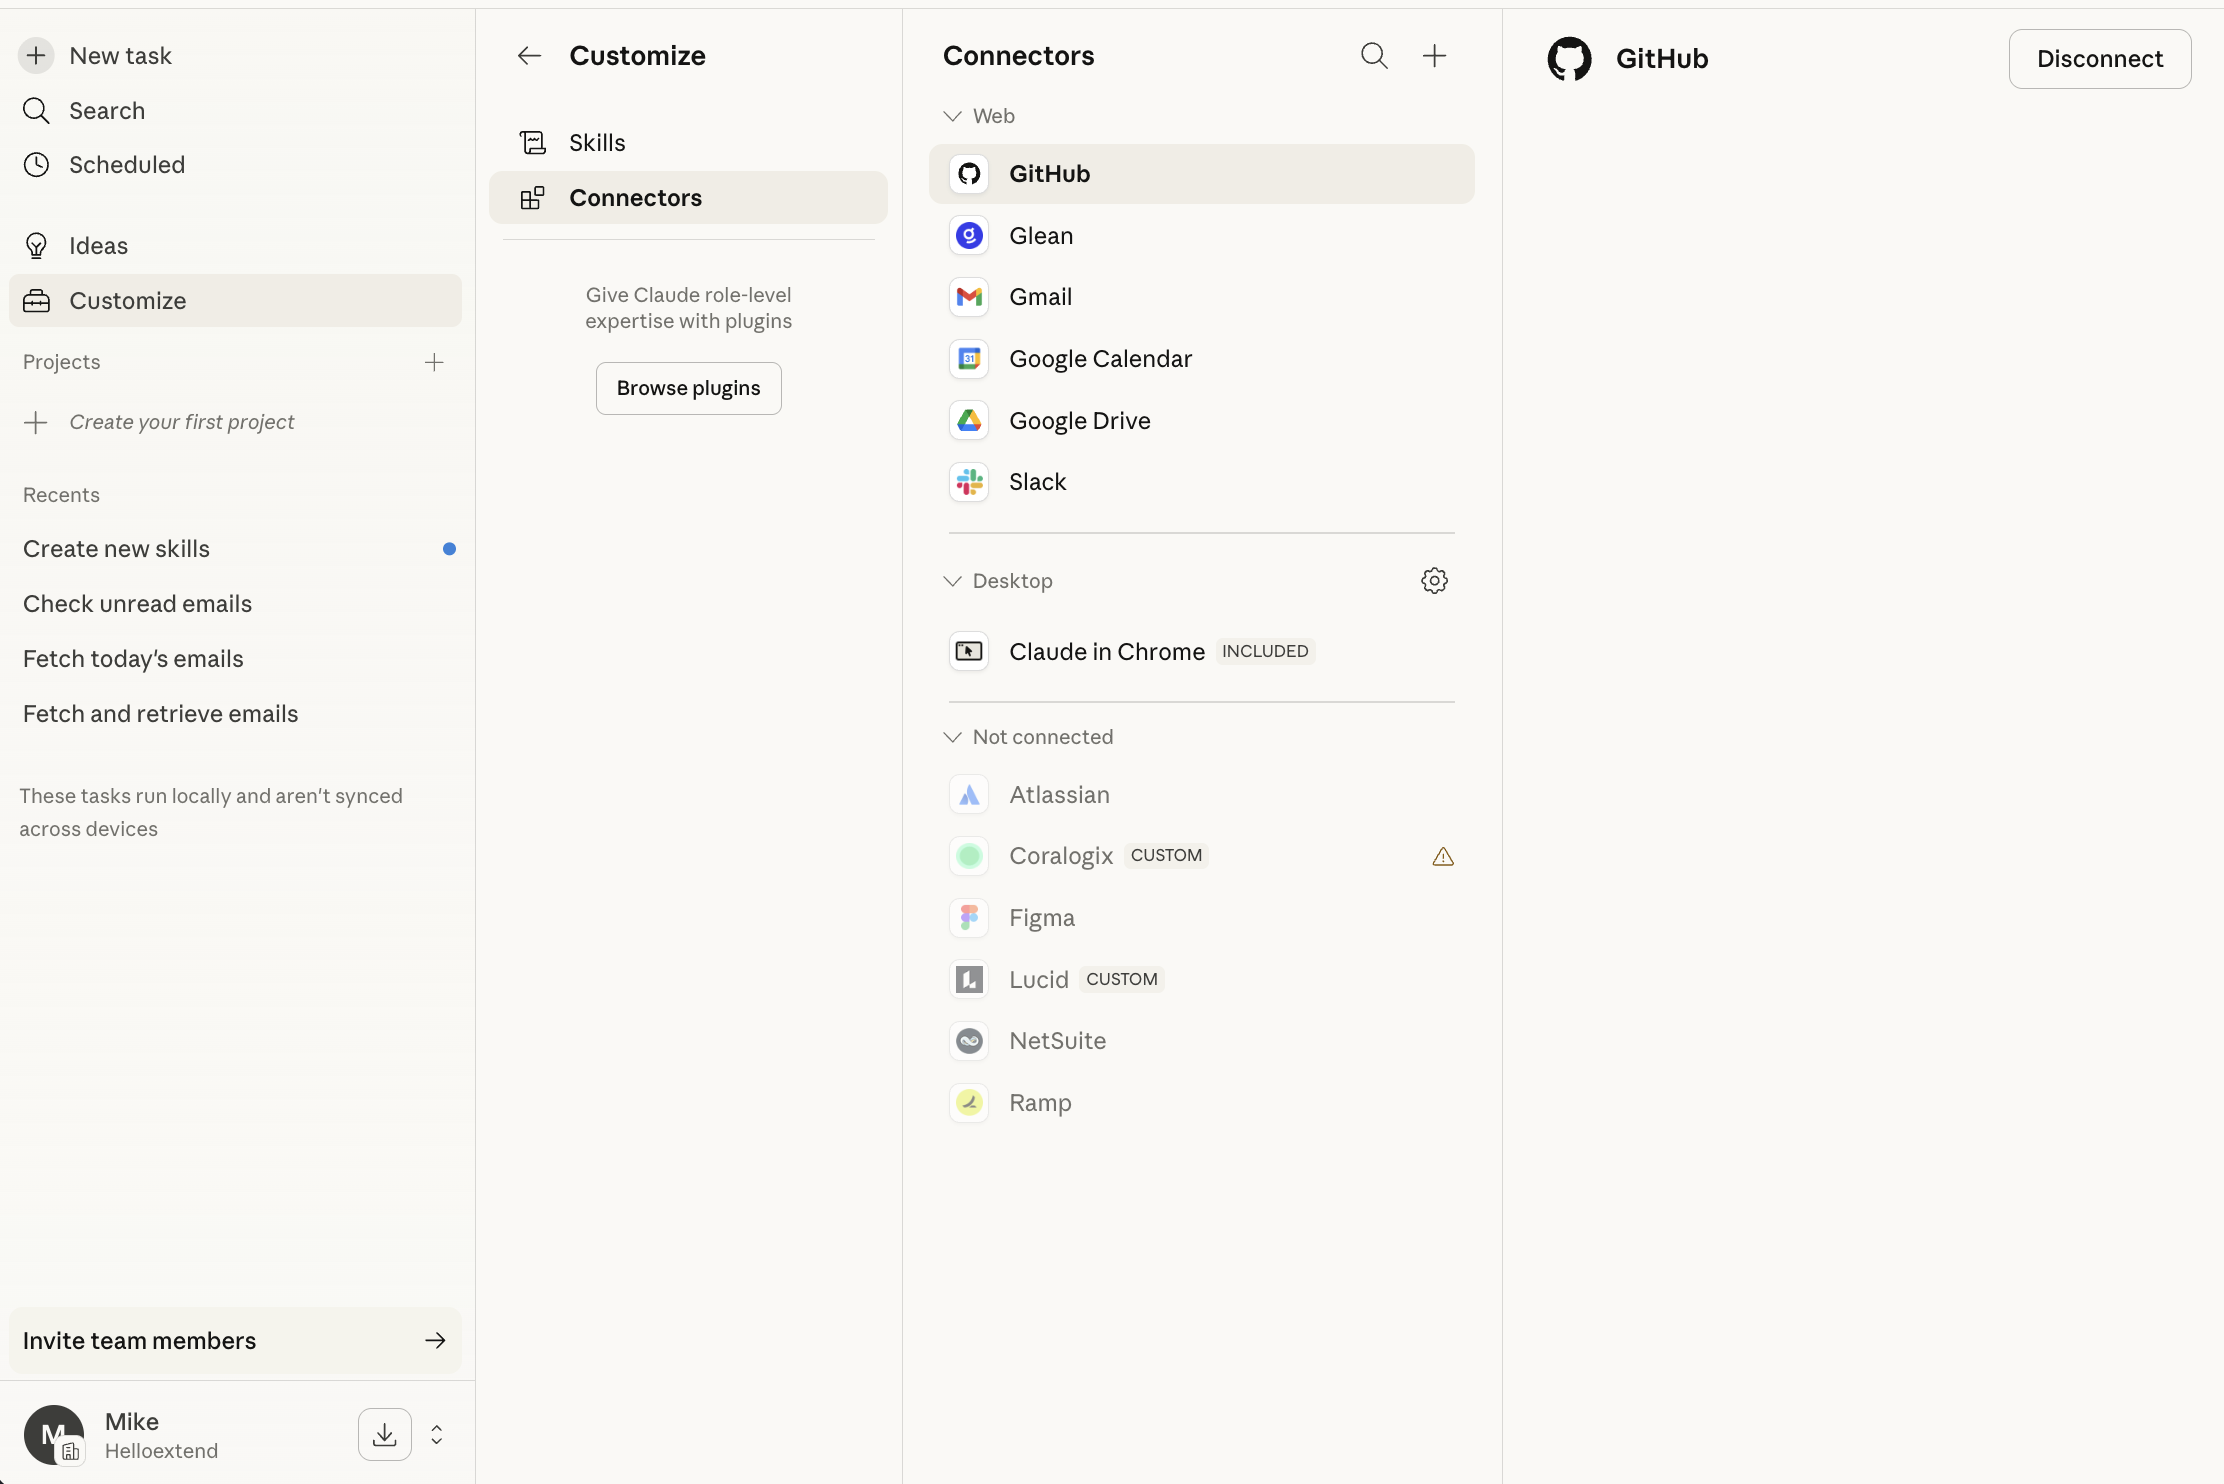The width and height of the screenshot is (2224, 1484).
Task: Click the Helloextend organization name
Action: pos(161,1451)
